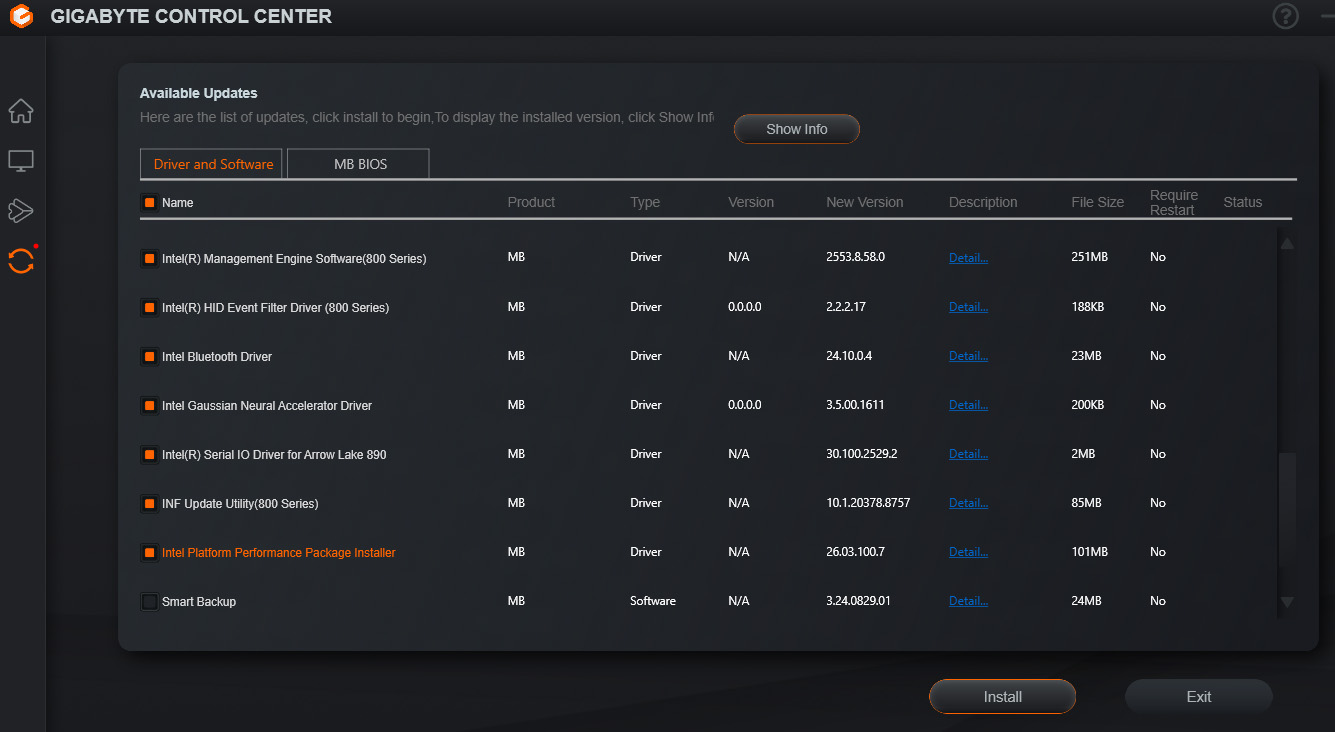Click the Gigabyte Control Center logo
1335x732 pixels.
(x=21, y=17)
